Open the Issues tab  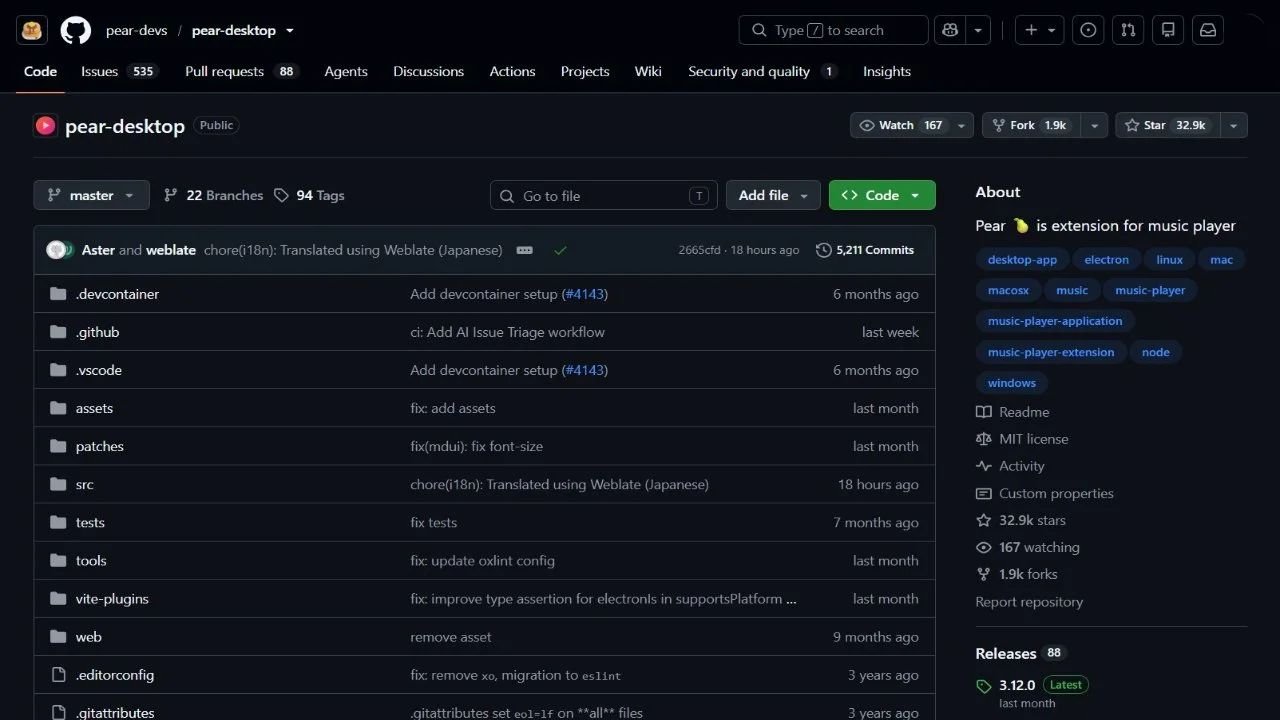tap(119, 71)
